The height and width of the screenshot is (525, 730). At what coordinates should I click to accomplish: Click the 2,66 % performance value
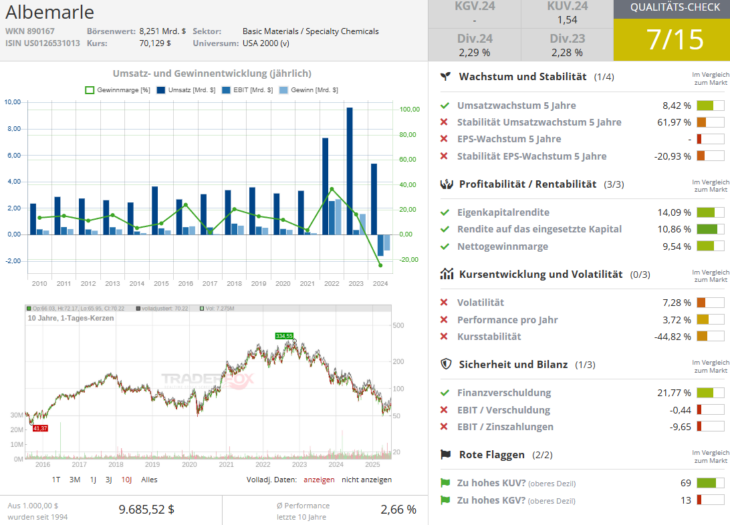pos(398,510)
